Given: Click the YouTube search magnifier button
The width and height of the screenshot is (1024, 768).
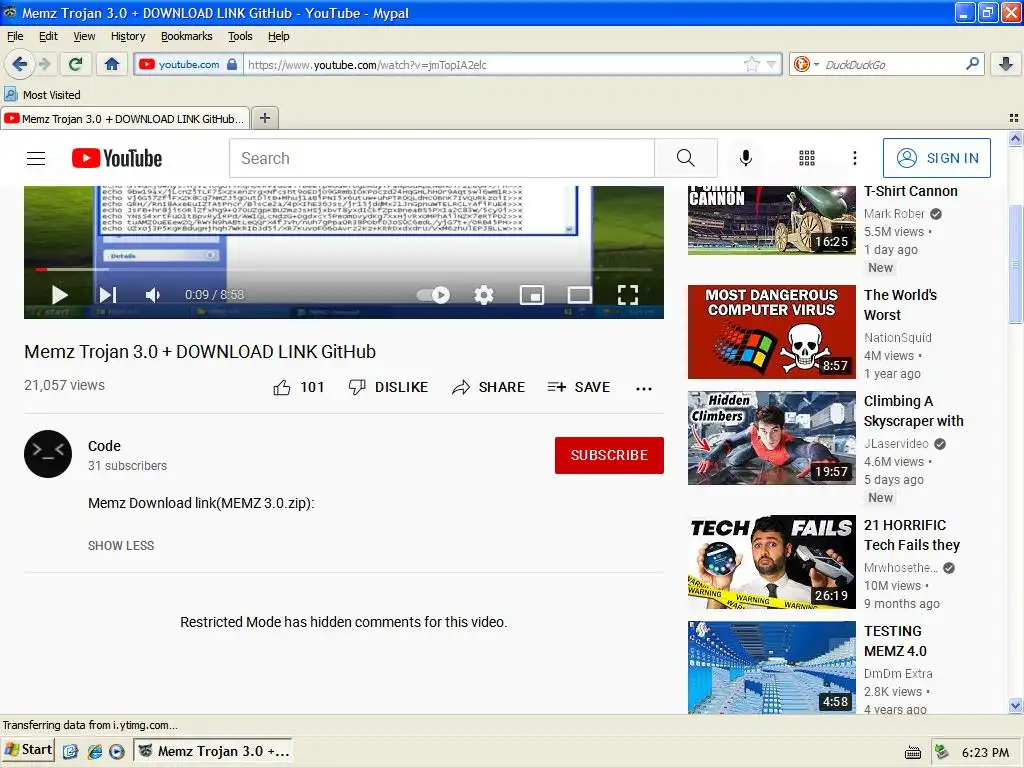Looking at the screenshot, I should tap(686, 158).
